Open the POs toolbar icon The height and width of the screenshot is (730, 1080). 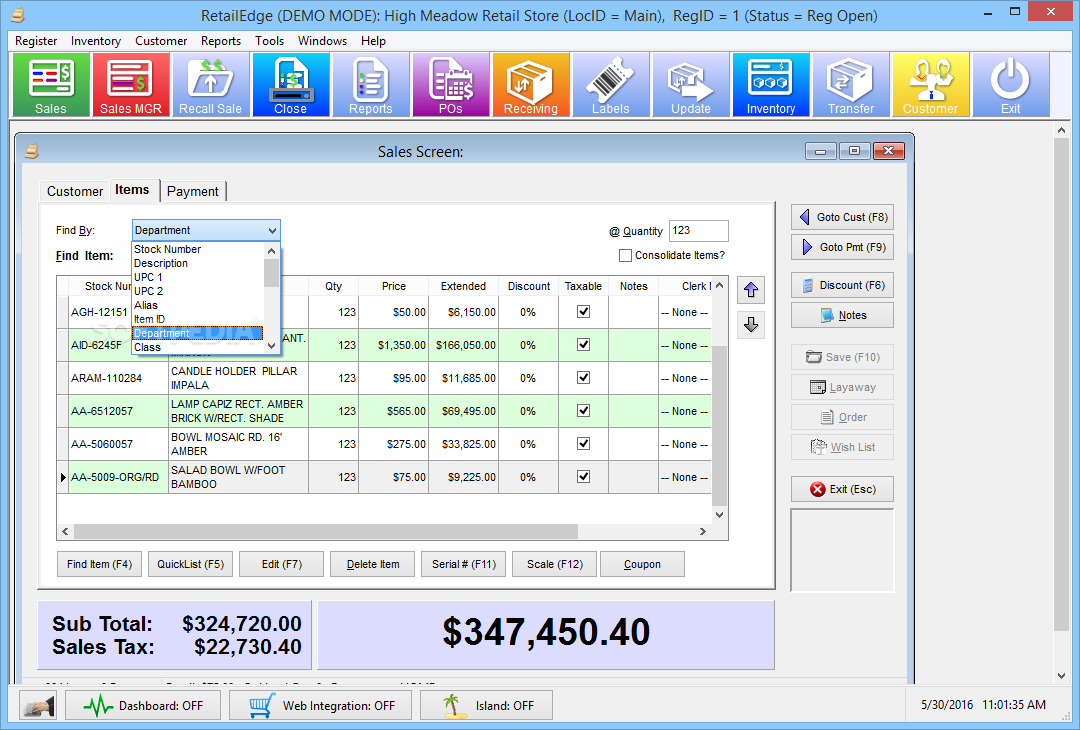pyautogui.click(x=450, y=85)
